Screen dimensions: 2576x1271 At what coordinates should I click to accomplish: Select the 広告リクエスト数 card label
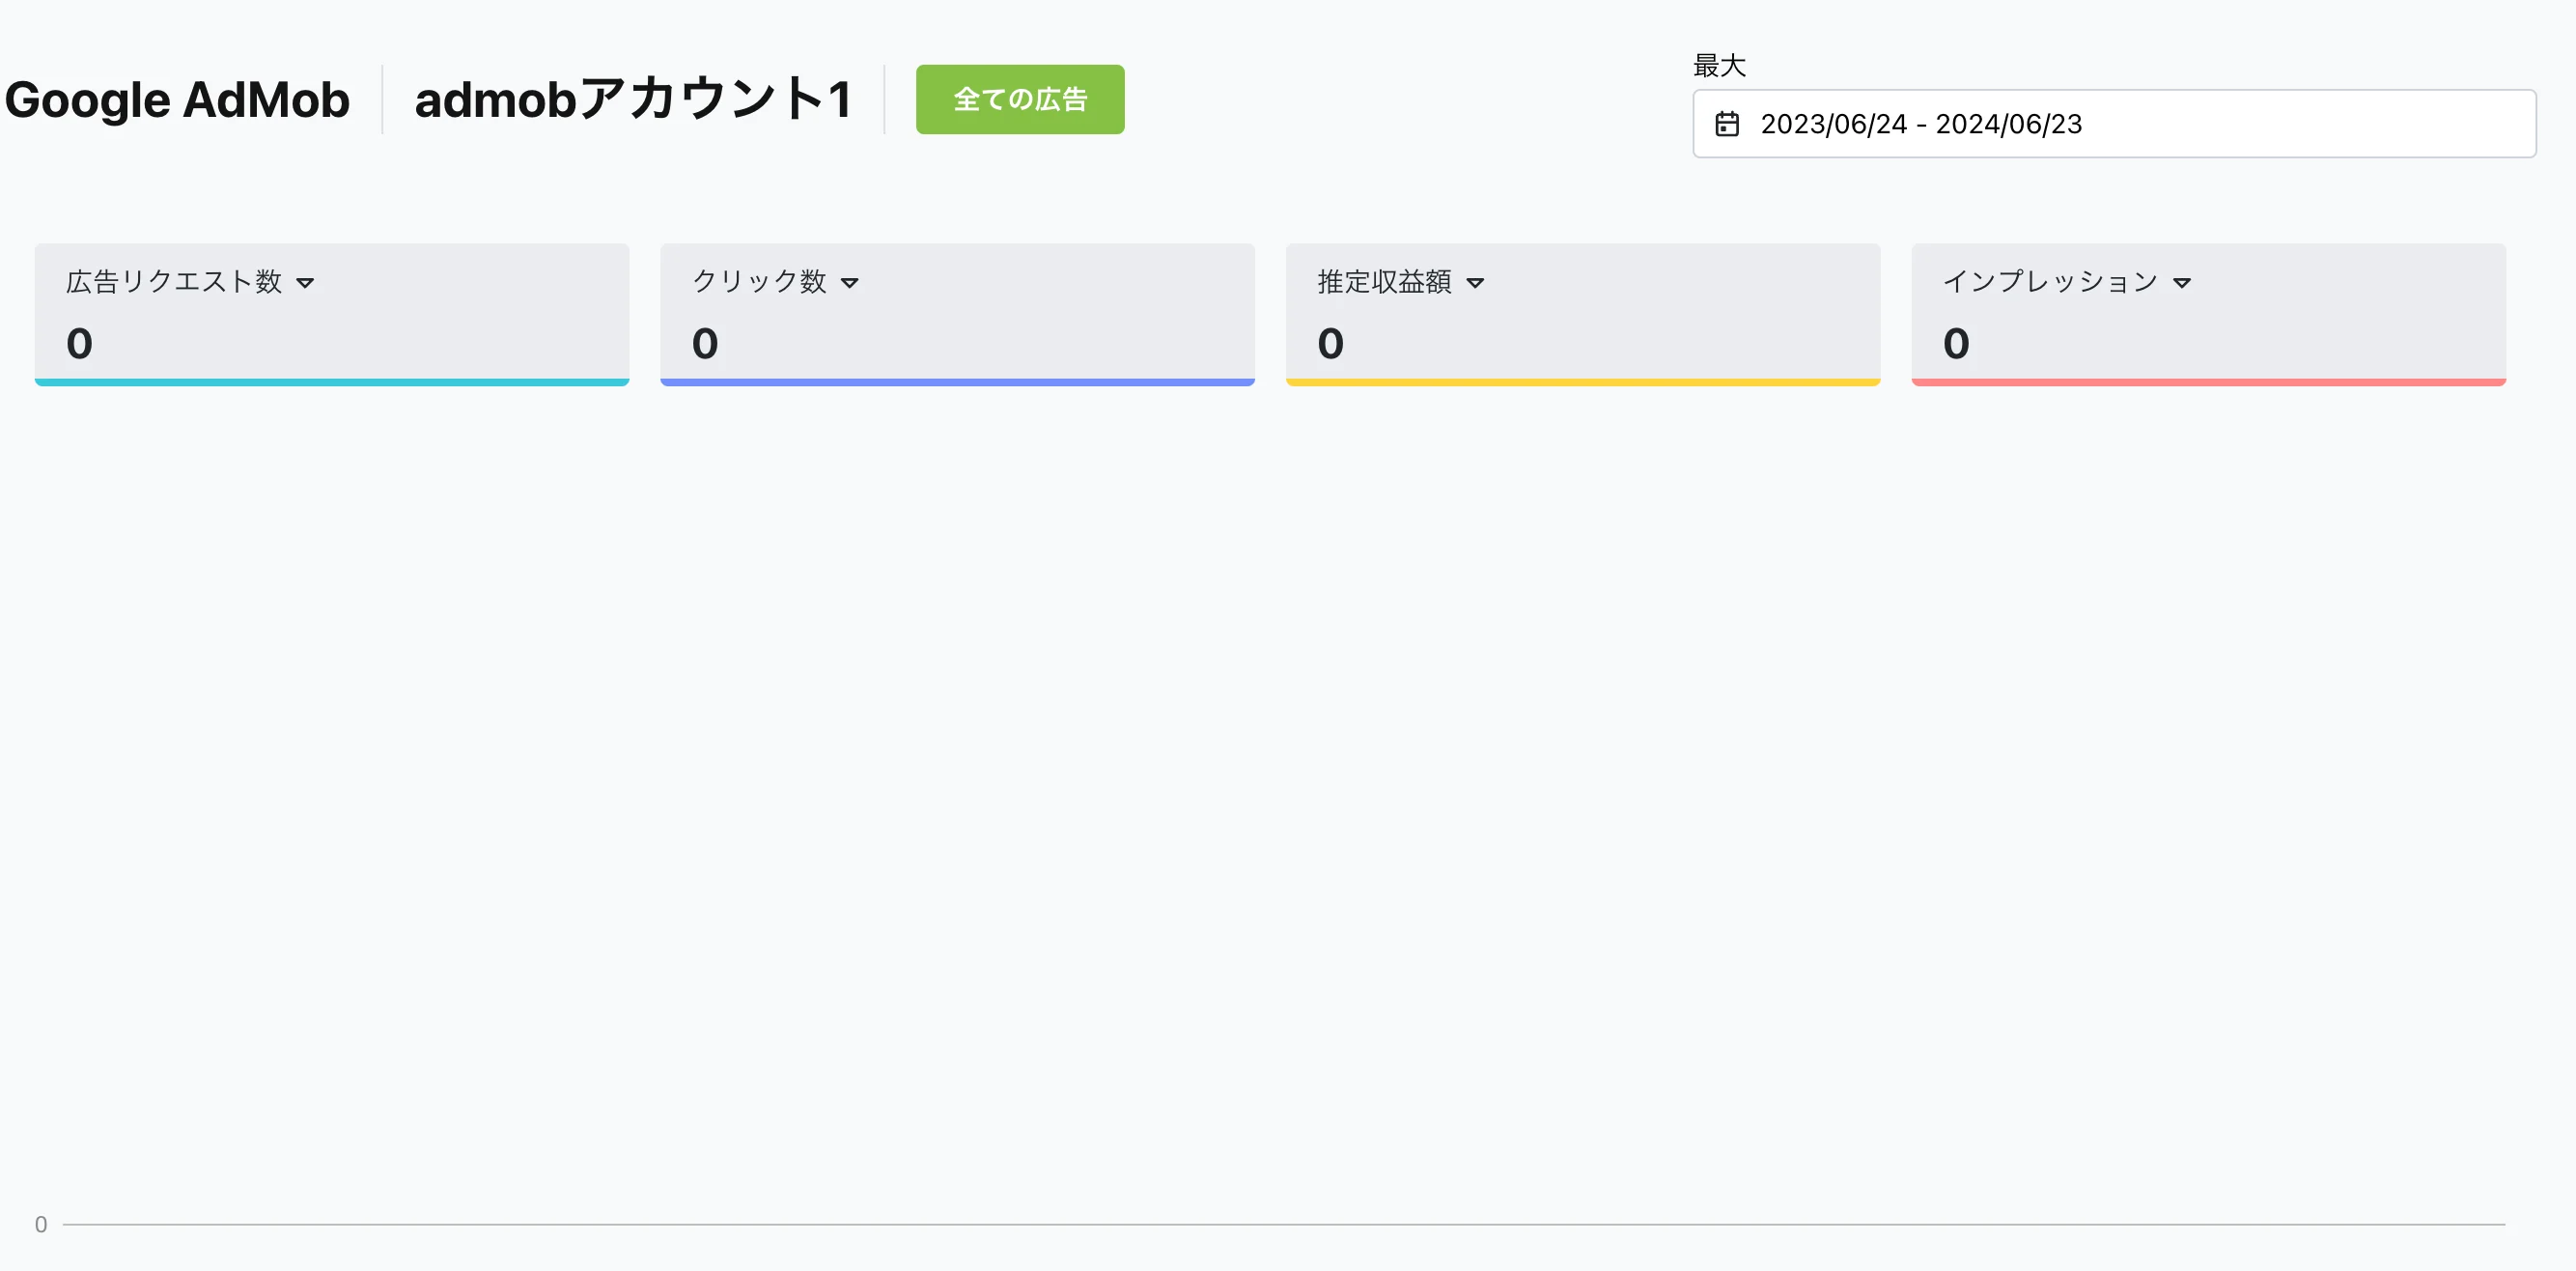(174, 282)
